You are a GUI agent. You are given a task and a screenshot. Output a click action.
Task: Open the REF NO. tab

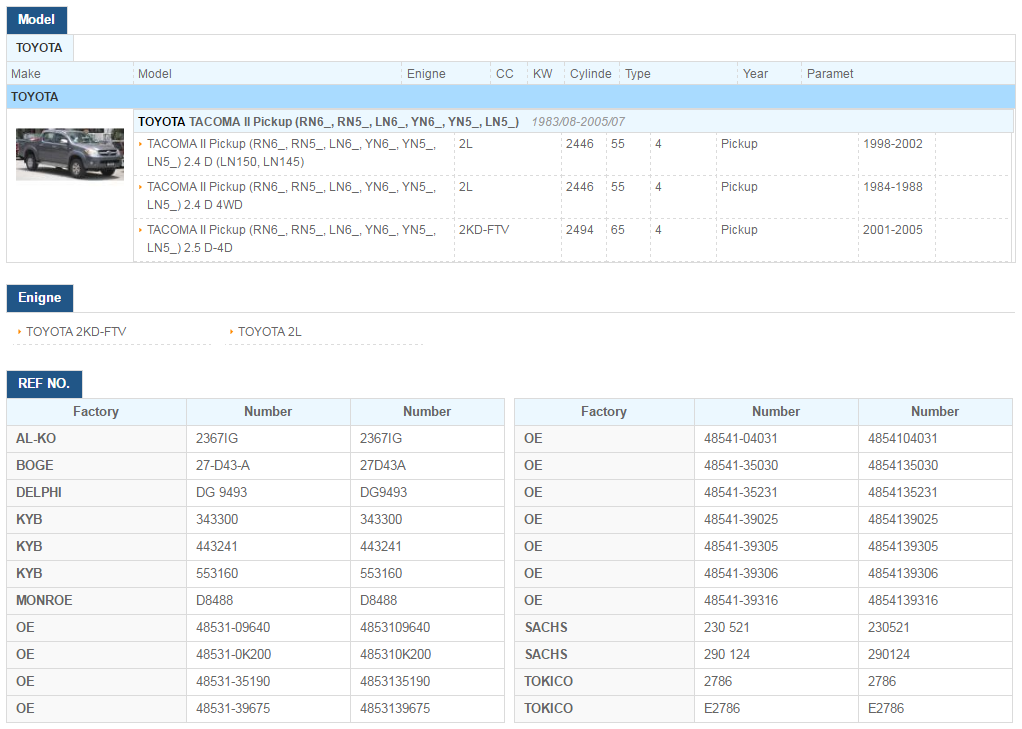(44, 383)
